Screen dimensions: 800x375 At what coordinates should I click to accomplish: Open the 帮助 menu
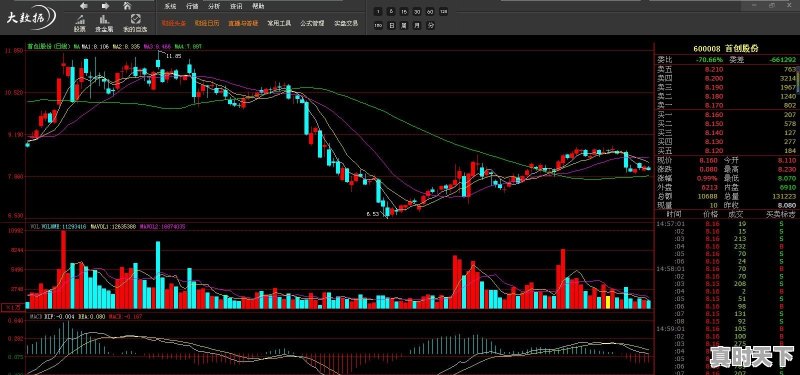click(258, 7)
